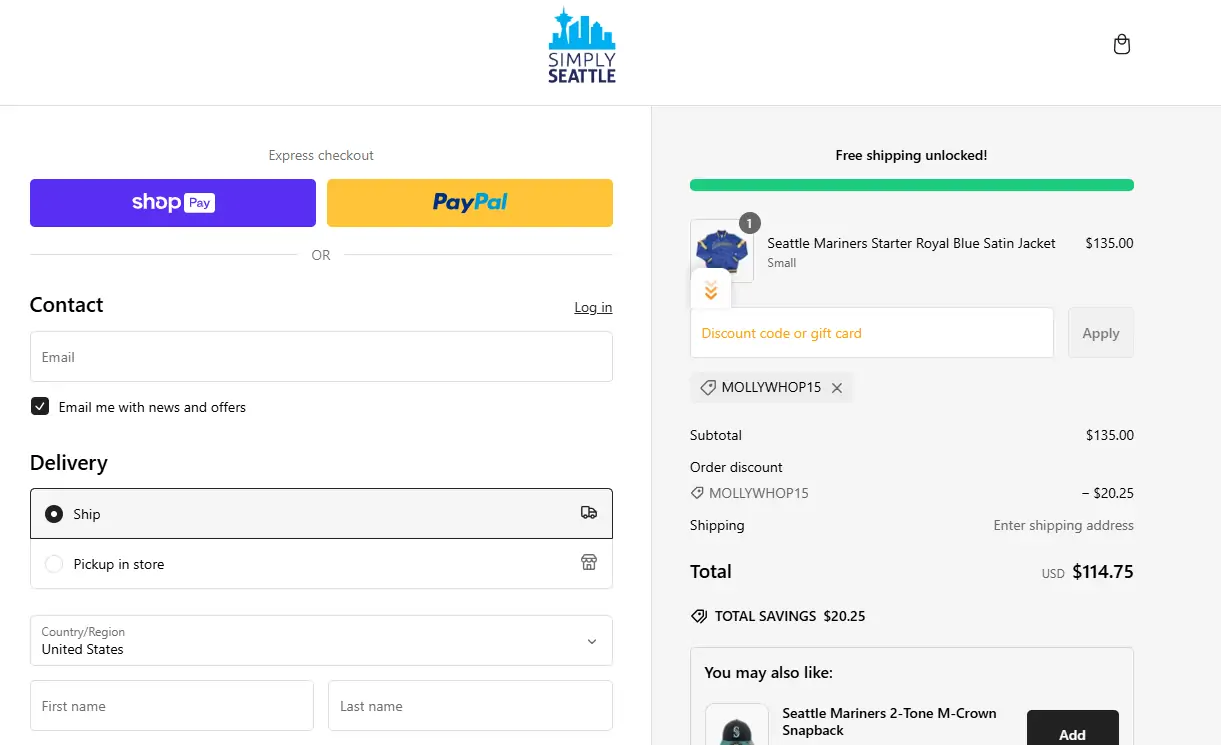Click the truck icon in Ship option
The height and width of the screenshot is (745, 1221).
pyautogui.click(x=589, y=513)
